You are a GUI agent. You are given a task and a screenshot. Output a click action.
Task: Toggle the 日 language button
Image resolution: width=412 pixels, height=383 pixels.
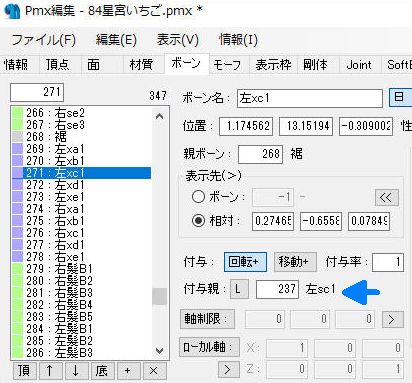(x=400, y=97)
